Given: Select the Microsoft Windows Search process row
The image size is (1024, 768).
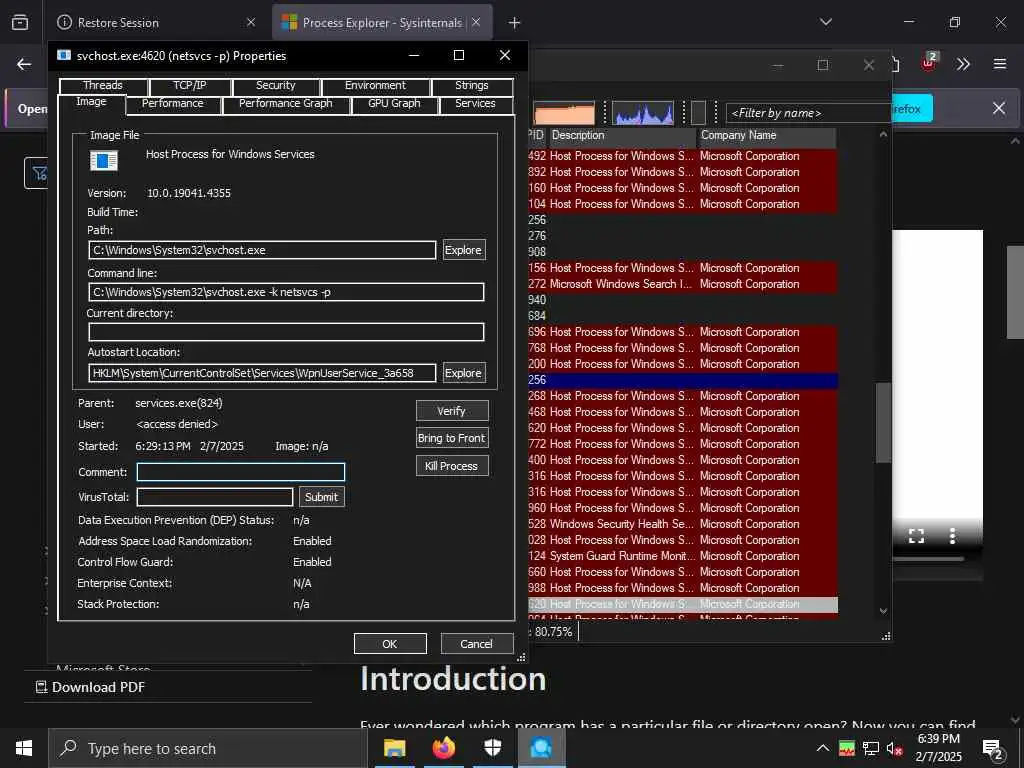Looking at the screenshot, I should (x=682, y=284).
